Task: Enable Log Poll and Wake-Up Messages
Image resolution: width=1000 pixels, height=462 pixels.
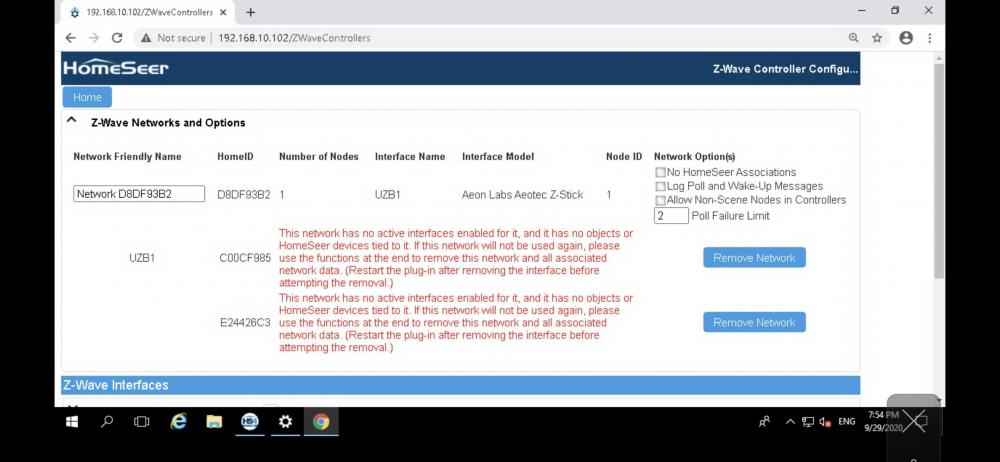Action: pyautogui.click(x=660, y=186)
